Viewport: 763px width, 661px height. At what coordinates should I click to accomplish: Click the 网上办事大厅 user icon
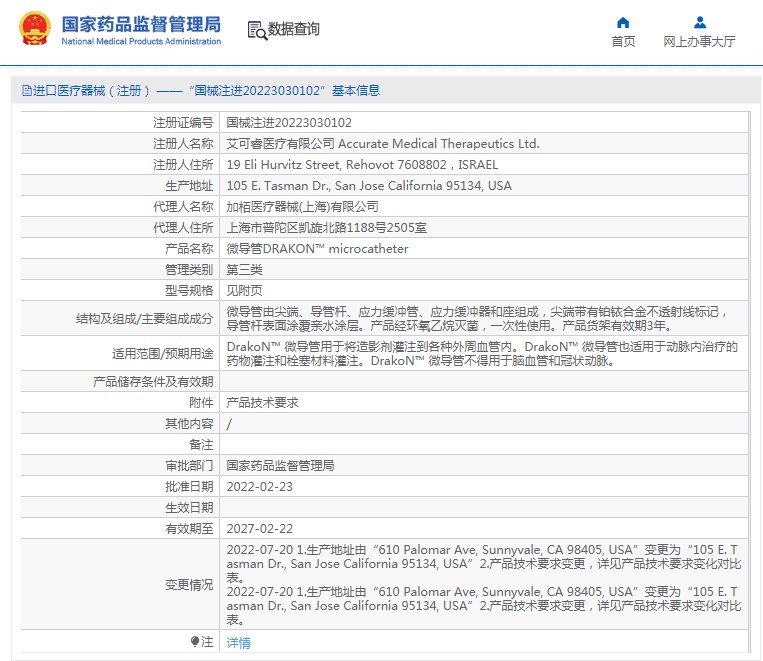click(x=700, y=22)
